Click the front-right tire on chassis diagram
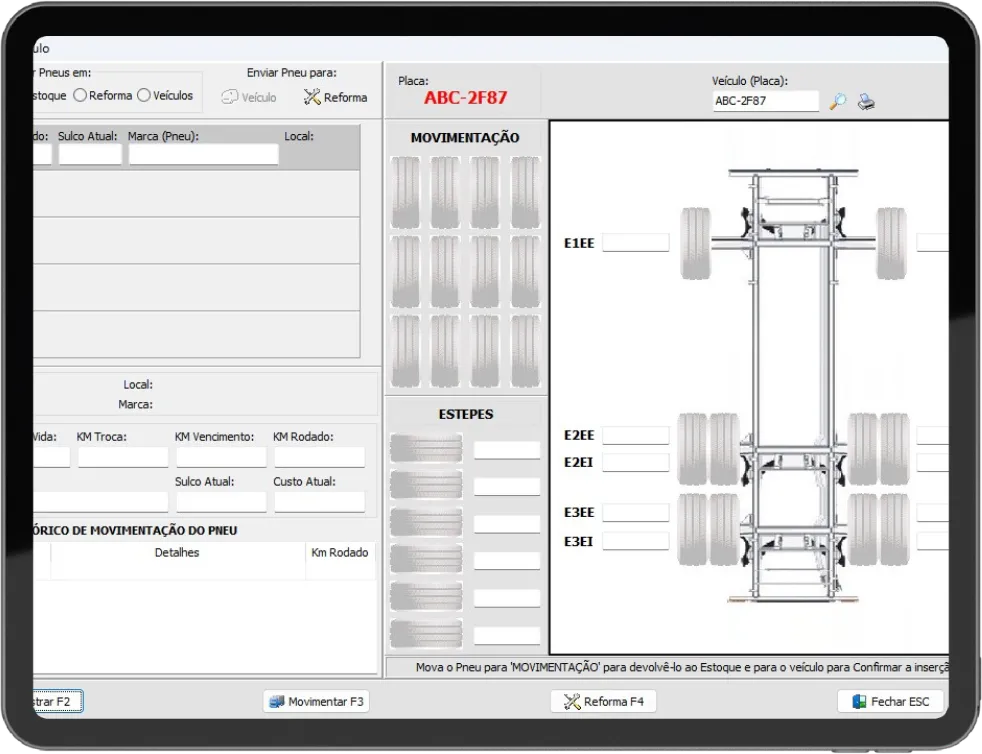This screenshot has width=982, height=754. pyautogui.click(x=891, y=244)
